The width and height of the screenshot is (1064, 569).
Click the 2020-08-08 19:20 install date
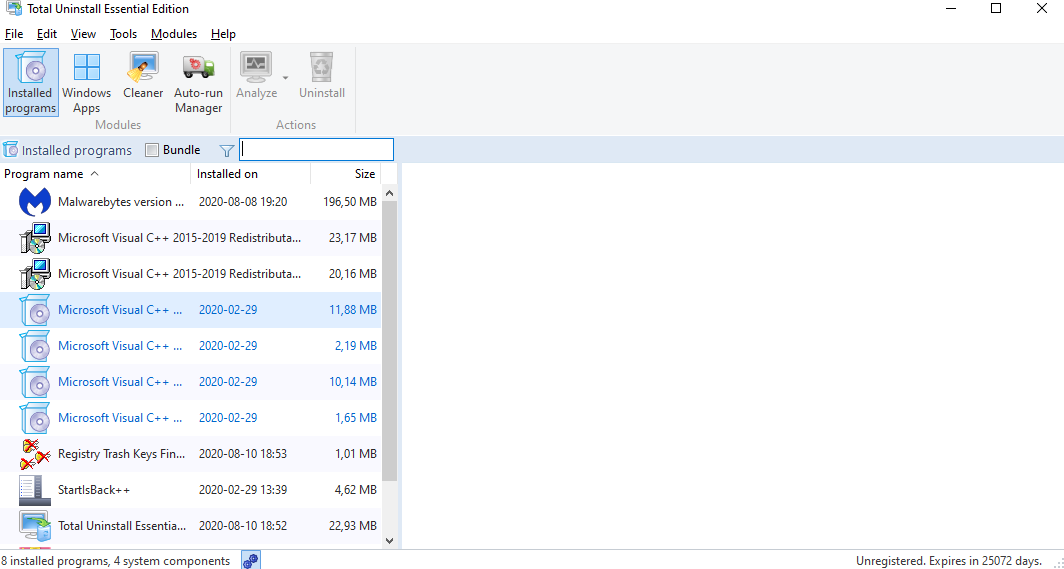point(243,202)
